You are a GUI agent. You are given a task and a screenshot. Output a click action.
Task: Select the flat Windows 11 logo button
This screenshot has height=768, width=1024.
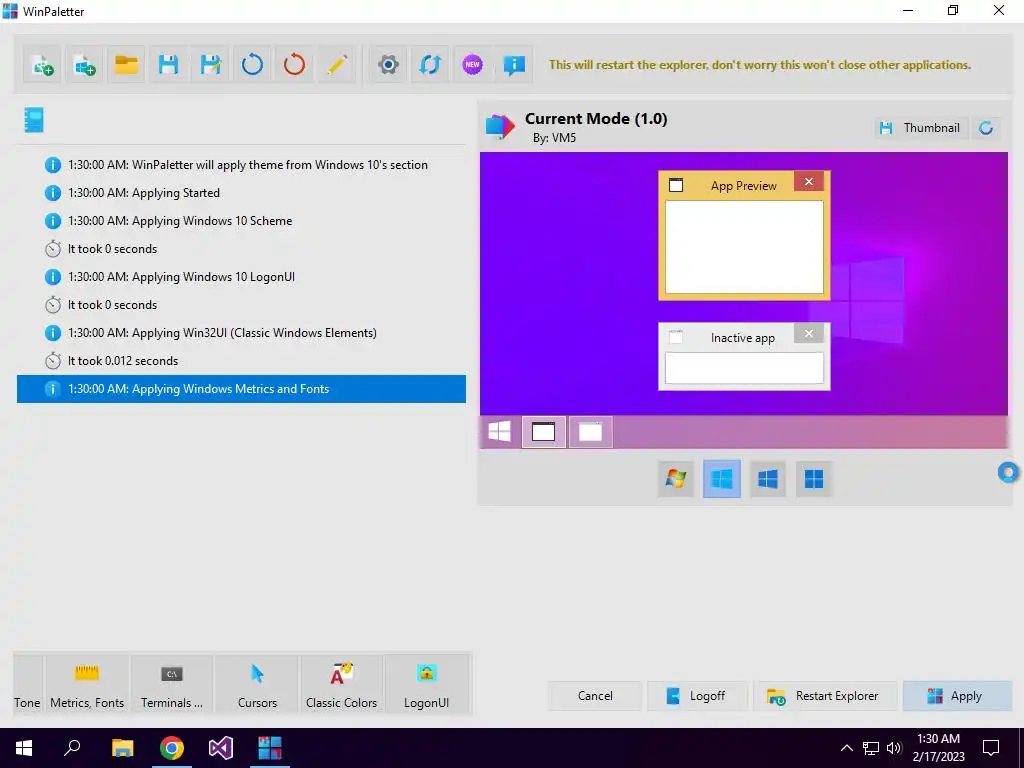(x=814, y=479)
